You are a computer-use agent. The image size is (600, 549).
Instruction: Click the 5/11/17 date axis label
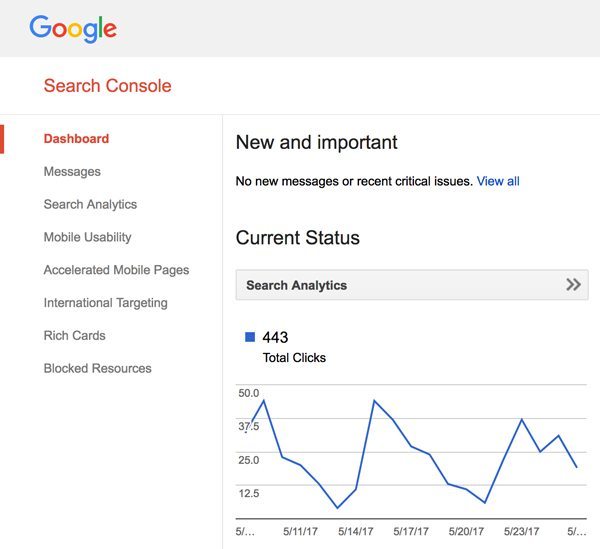point(300,531)
